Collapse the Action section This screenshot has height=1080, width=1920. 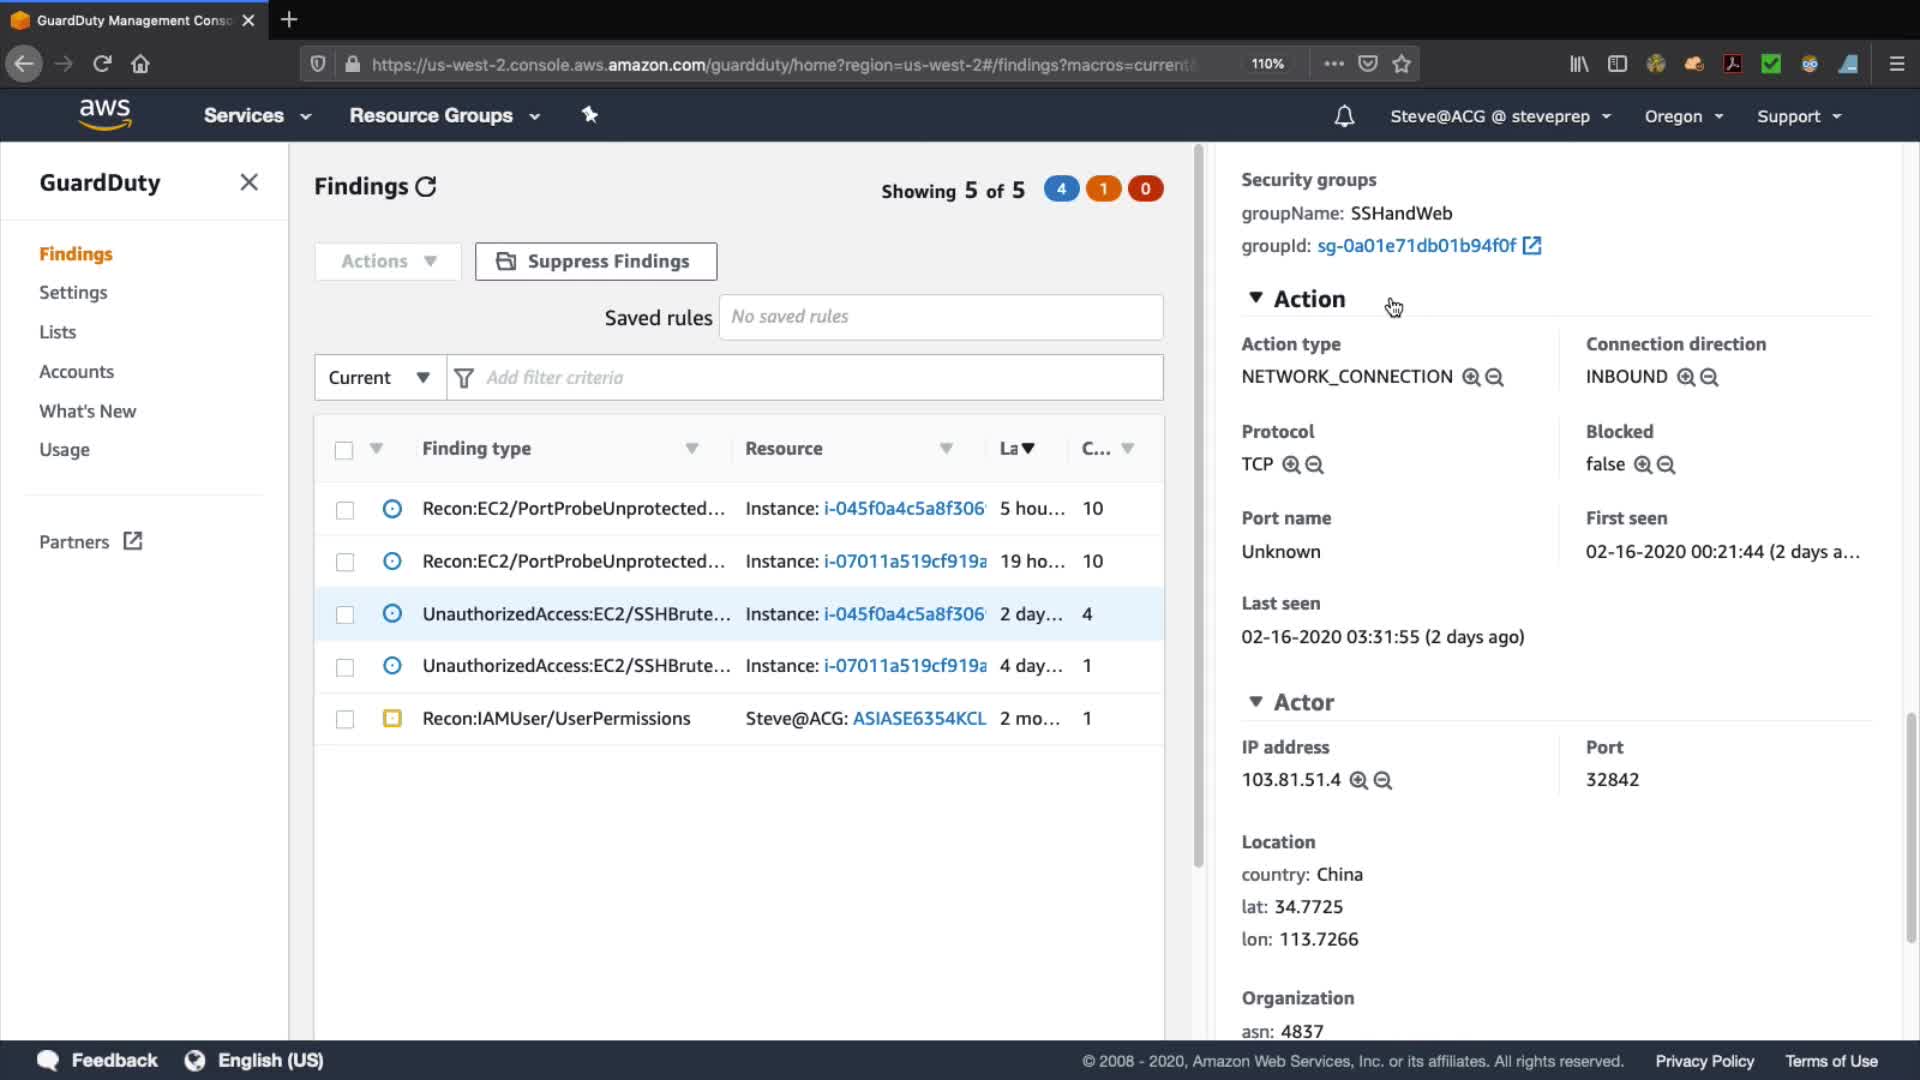coord(1255,298)
